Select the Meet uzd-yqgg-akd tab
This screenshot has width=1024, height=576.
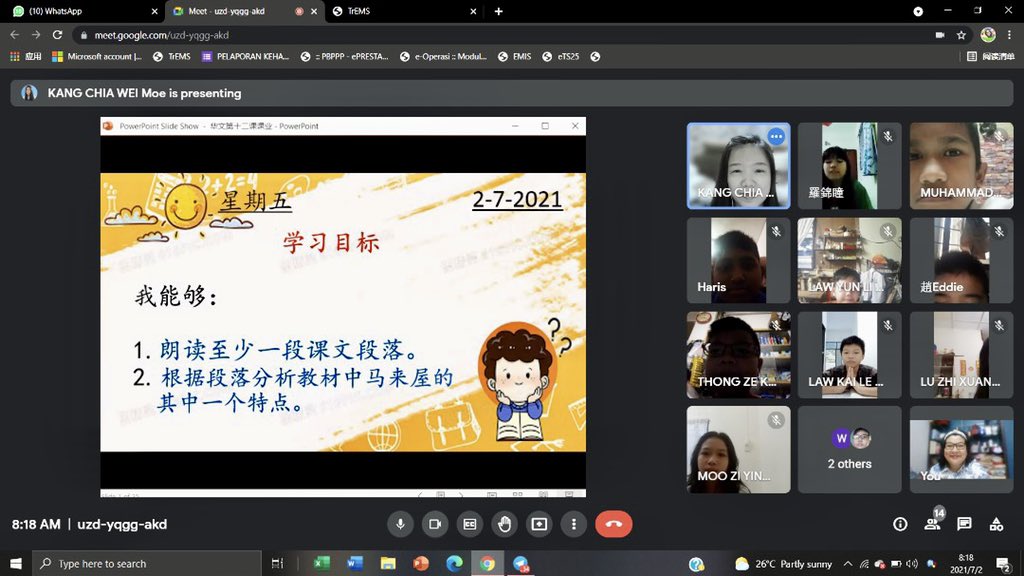coord(245,11)
